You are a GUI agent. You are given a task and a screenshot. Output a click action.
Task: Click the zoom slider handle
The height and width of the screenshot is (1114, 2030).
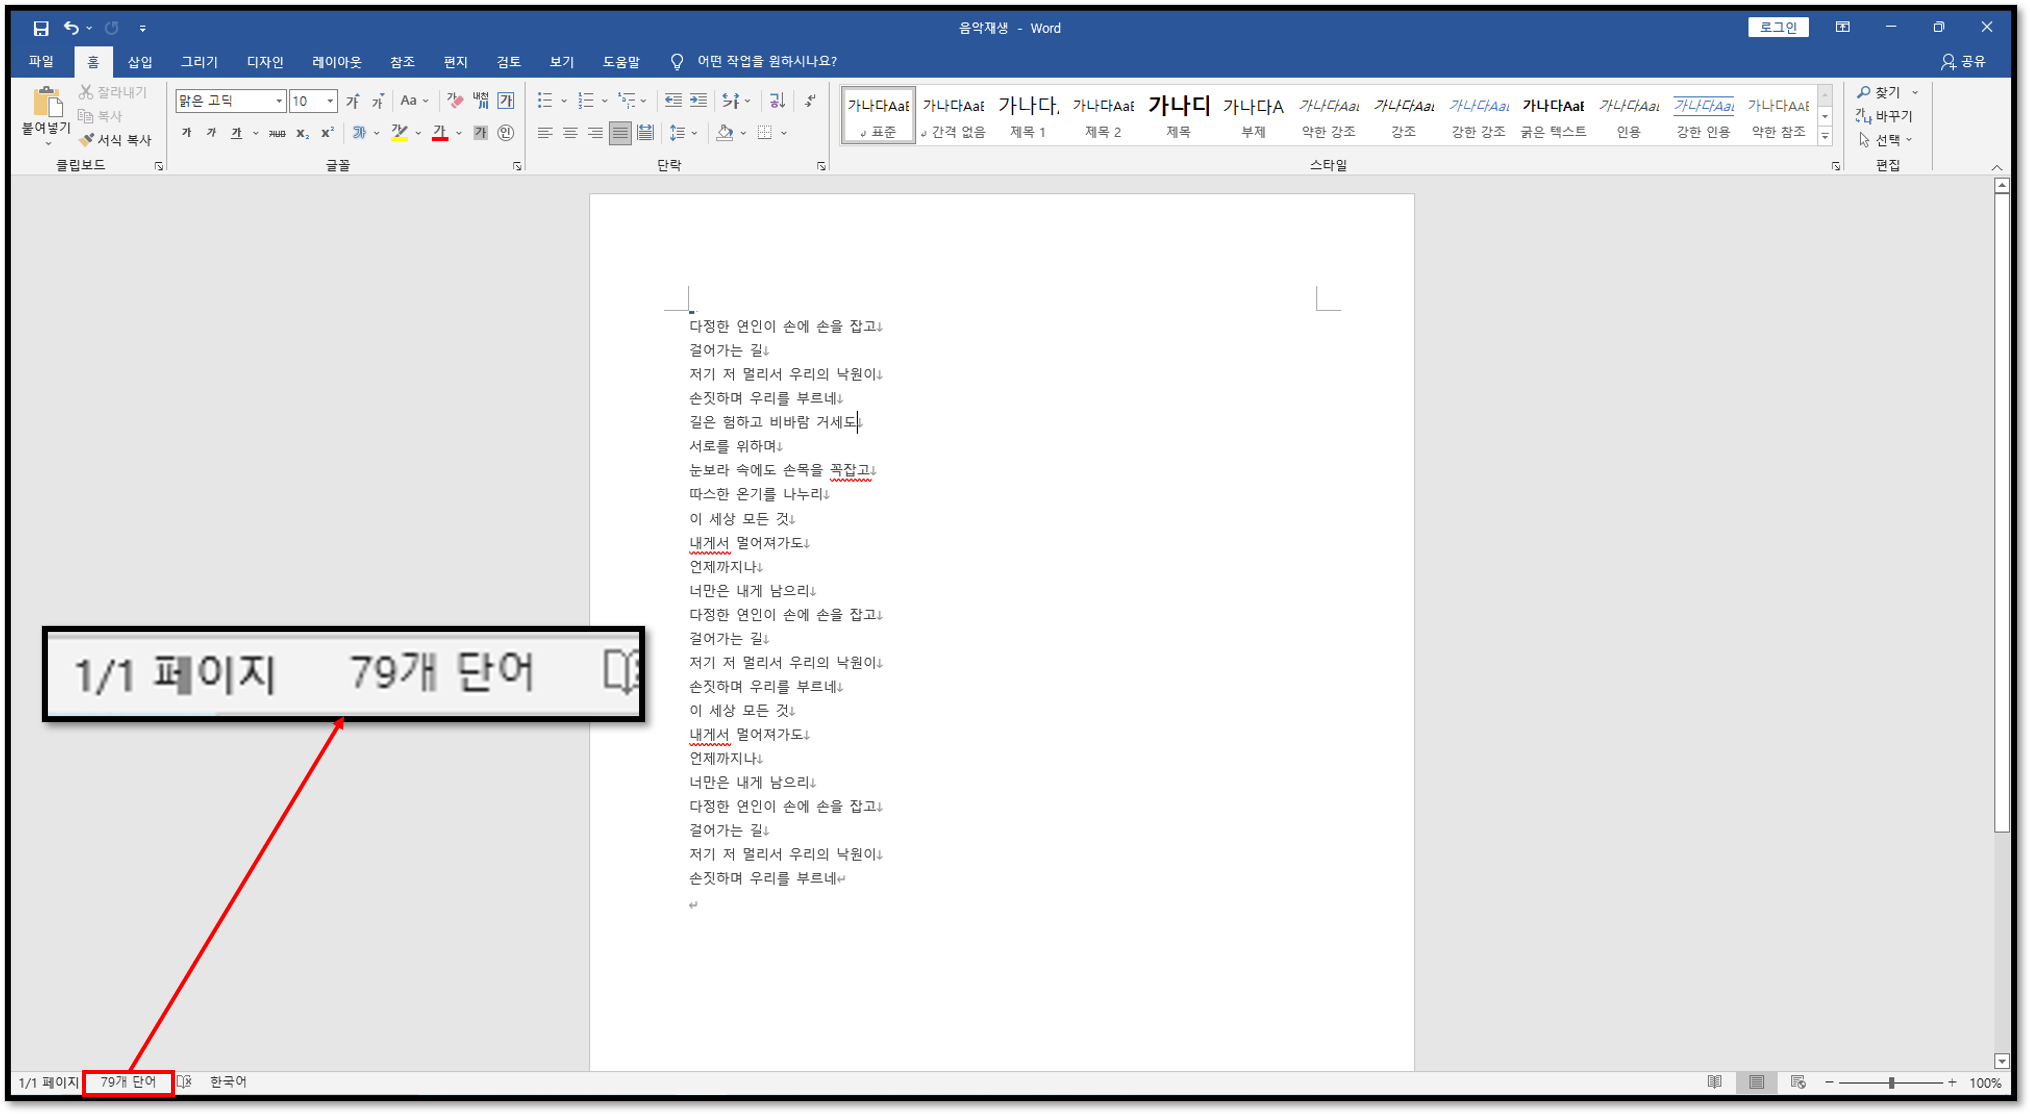click(x=1891, y=1083)
